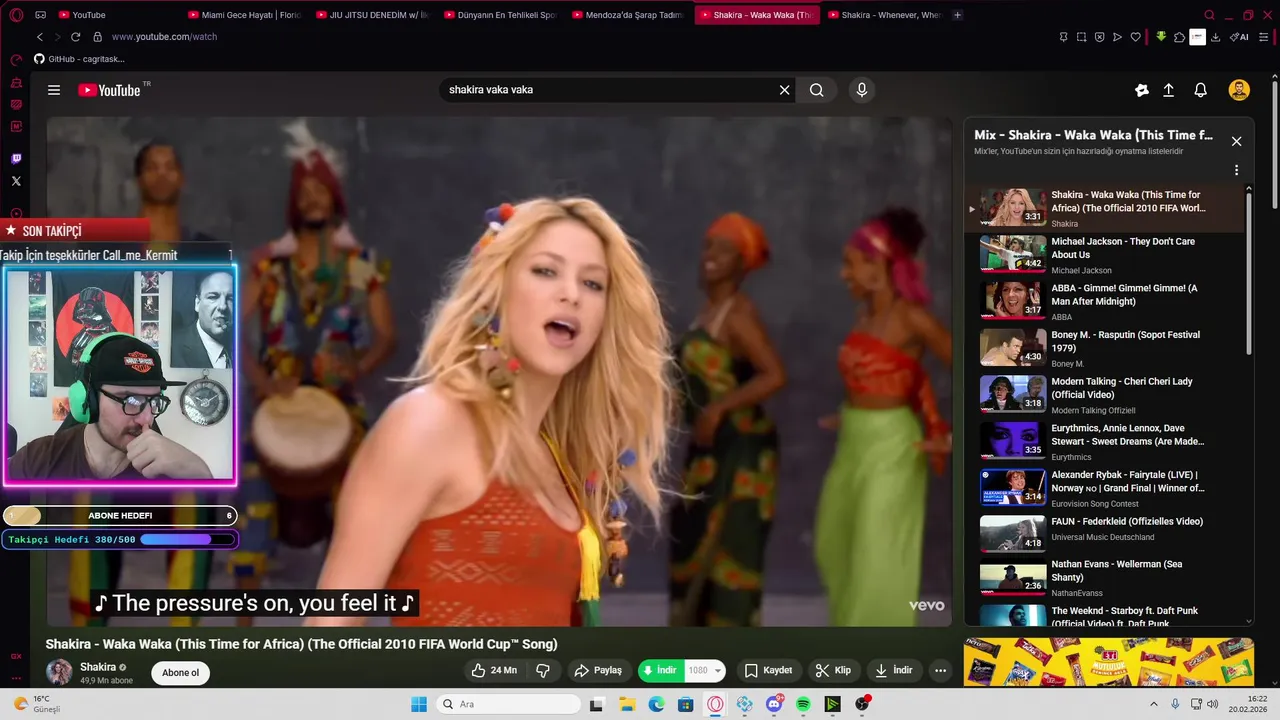Select Modern Talking Cheri Cheri Lady
This screenshot has height=720, width=1280.
tap(1104, 395)
